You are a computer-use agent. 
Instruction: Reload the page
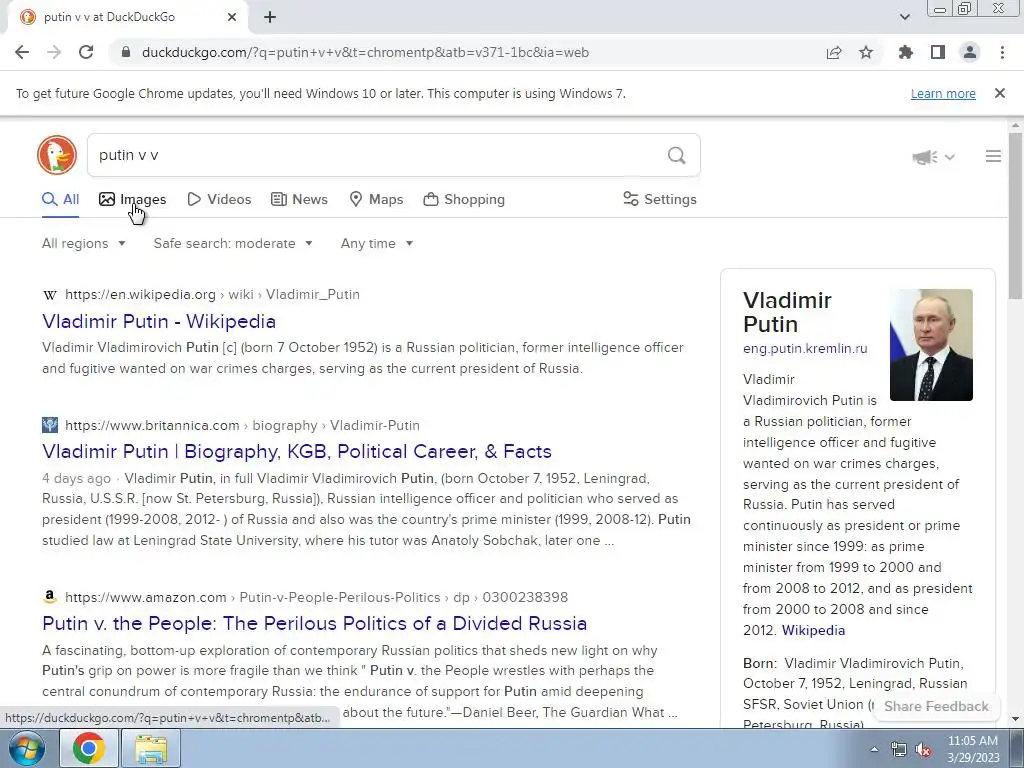click(86, 52)
